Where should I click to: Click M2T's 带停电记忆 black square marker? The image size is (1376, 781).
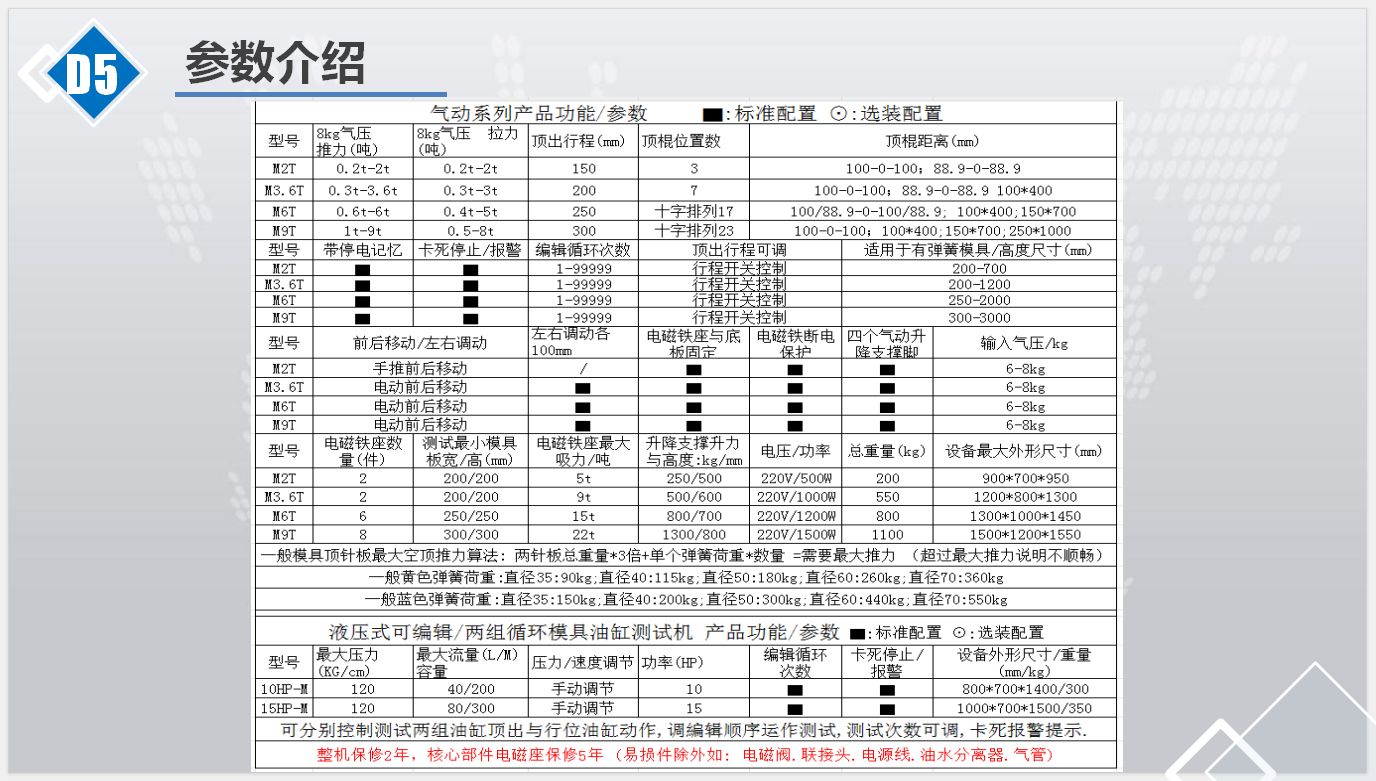[x=363, y=269]
